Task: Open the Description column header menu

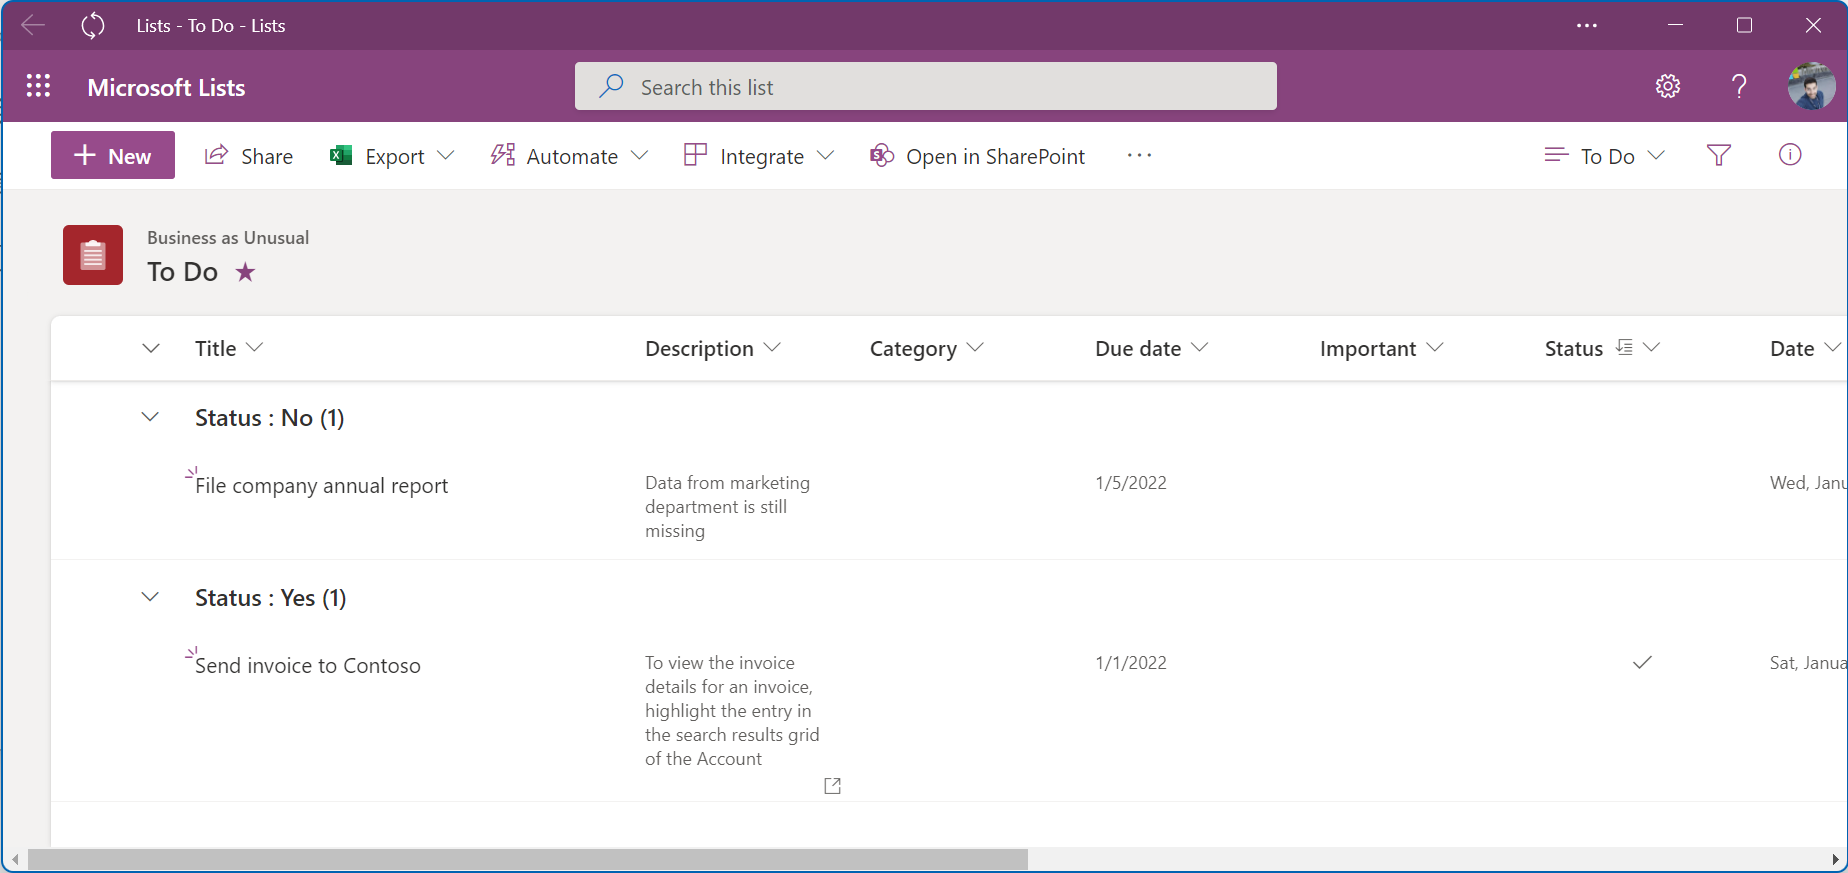Action: (x=713, y=348)
